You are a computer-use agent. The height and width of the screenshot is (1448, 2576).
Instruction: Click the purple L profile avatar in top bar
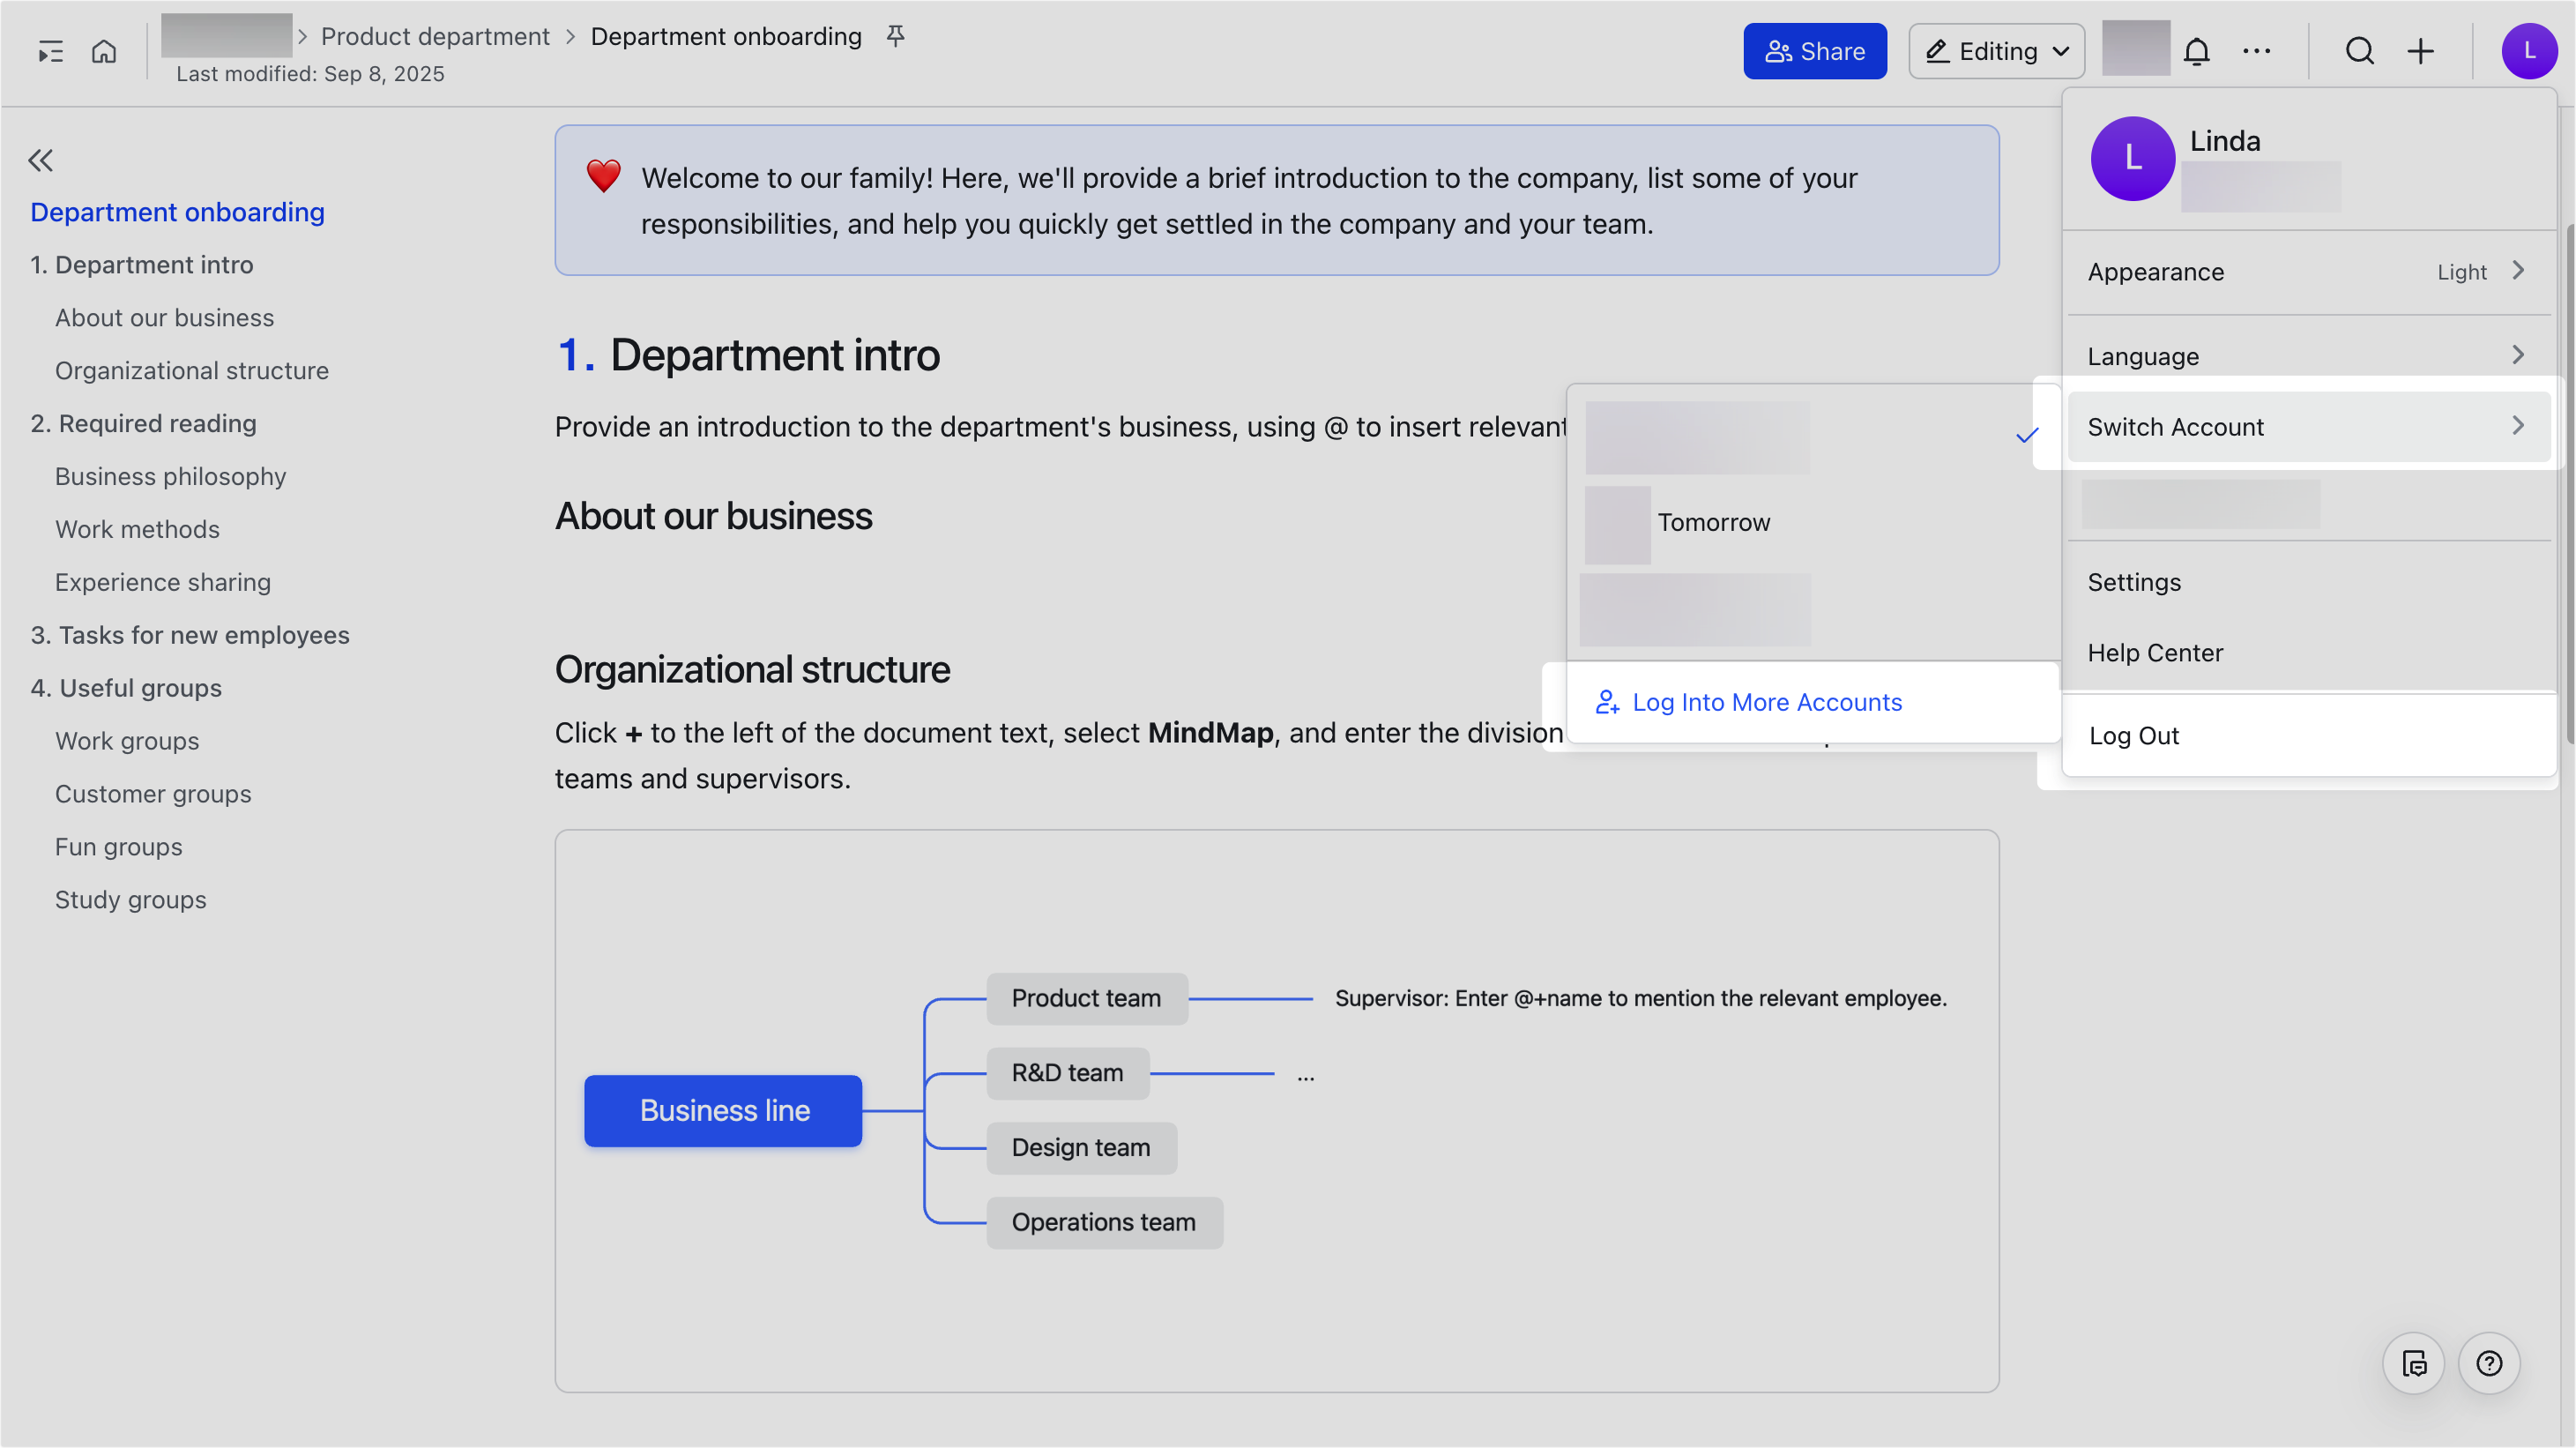tap(2529, 51)
